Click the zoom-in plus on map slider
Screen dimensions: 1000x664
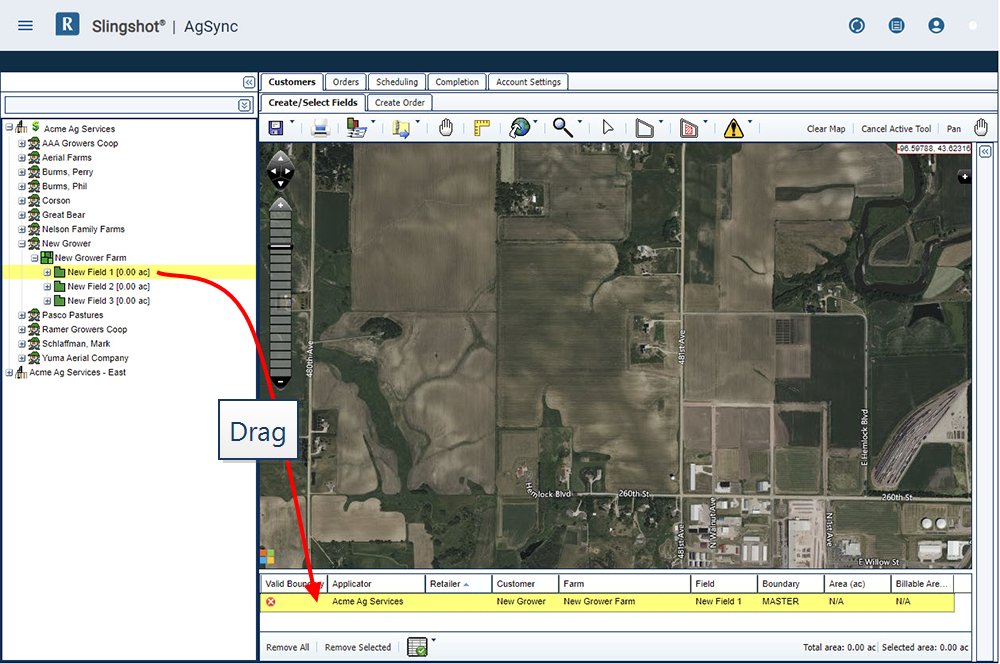coord(280,205)
